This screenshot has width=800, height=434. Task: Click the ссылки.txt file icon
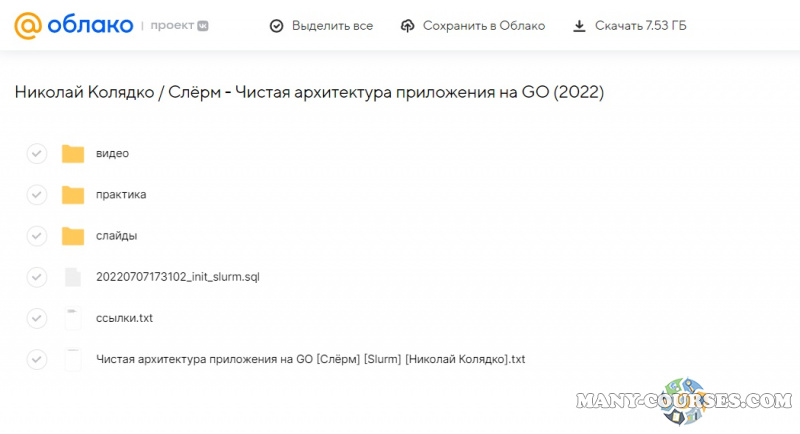pos(72,318)
